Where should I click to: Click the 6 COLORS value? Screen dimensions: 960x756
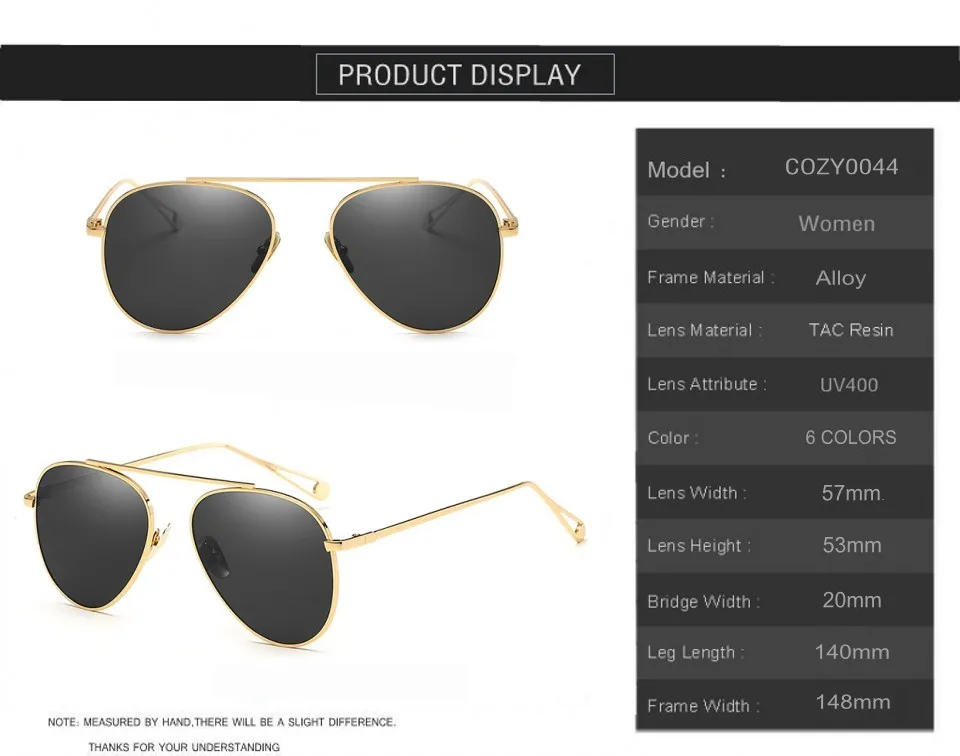coord(850,437)
